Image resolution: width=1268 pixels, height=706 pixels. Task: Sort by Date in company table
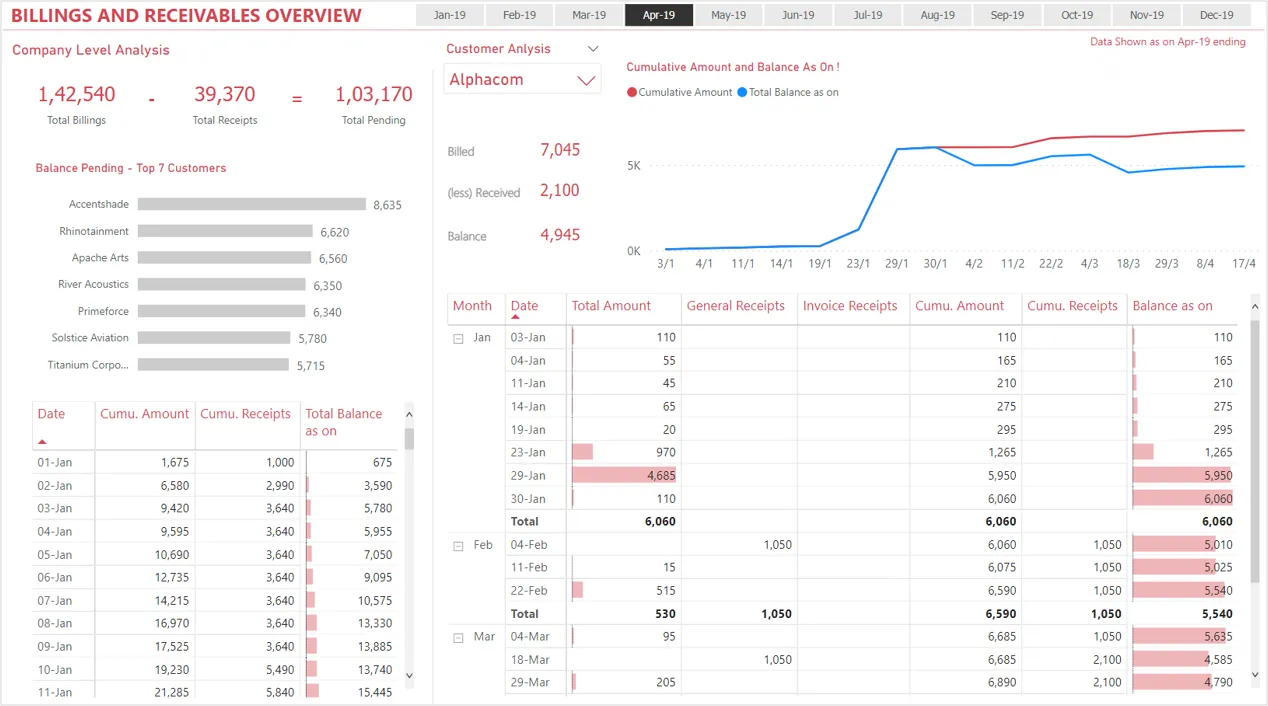[x=51, y=414]
